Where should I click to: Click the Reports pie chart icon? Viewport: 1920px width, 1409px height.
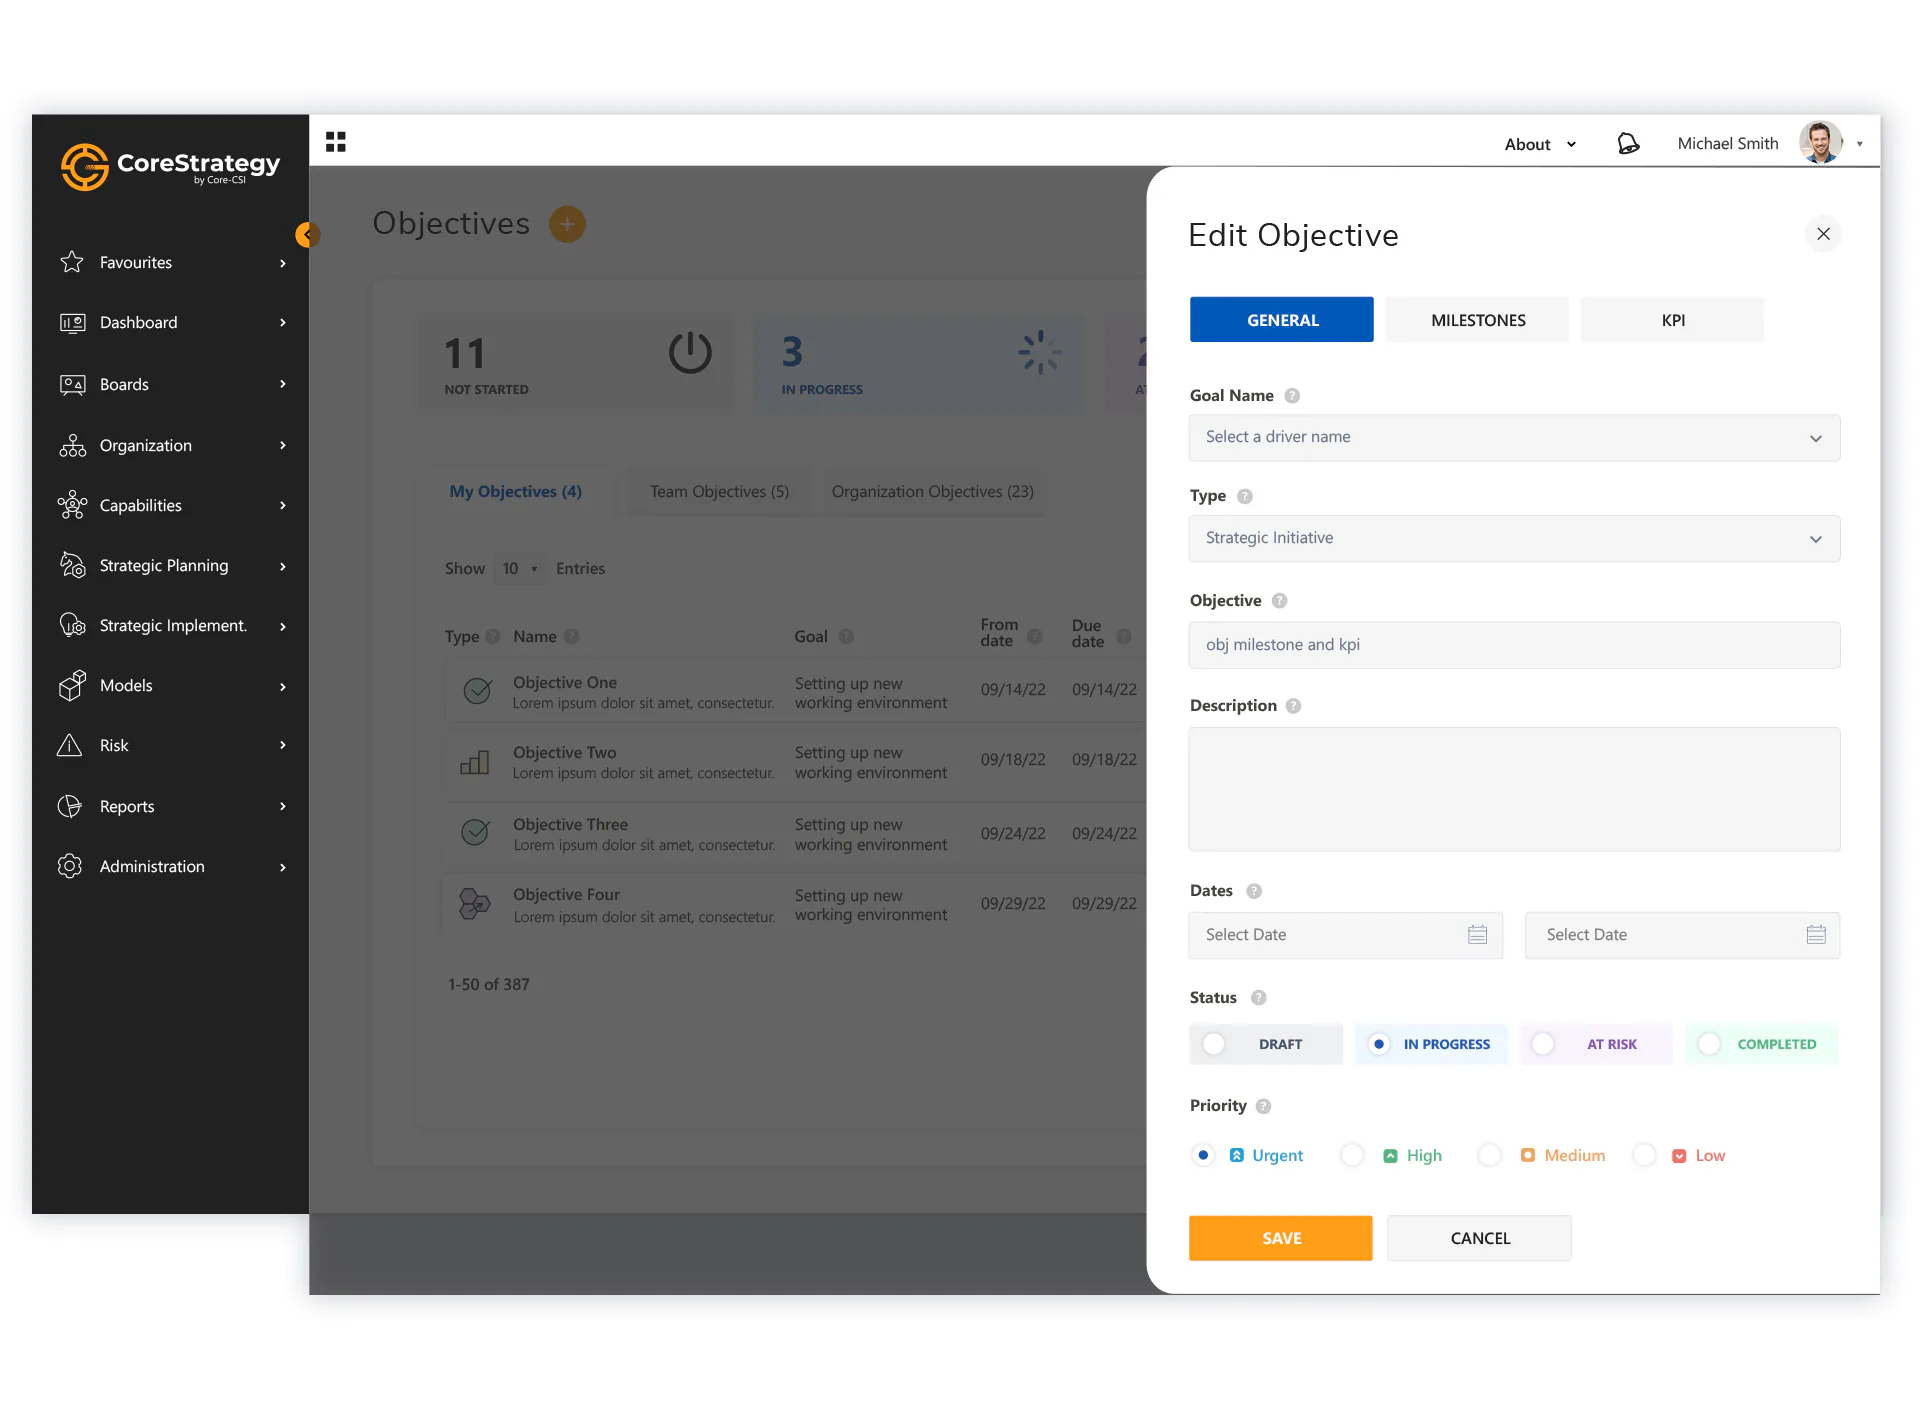[x=70, y=807]
